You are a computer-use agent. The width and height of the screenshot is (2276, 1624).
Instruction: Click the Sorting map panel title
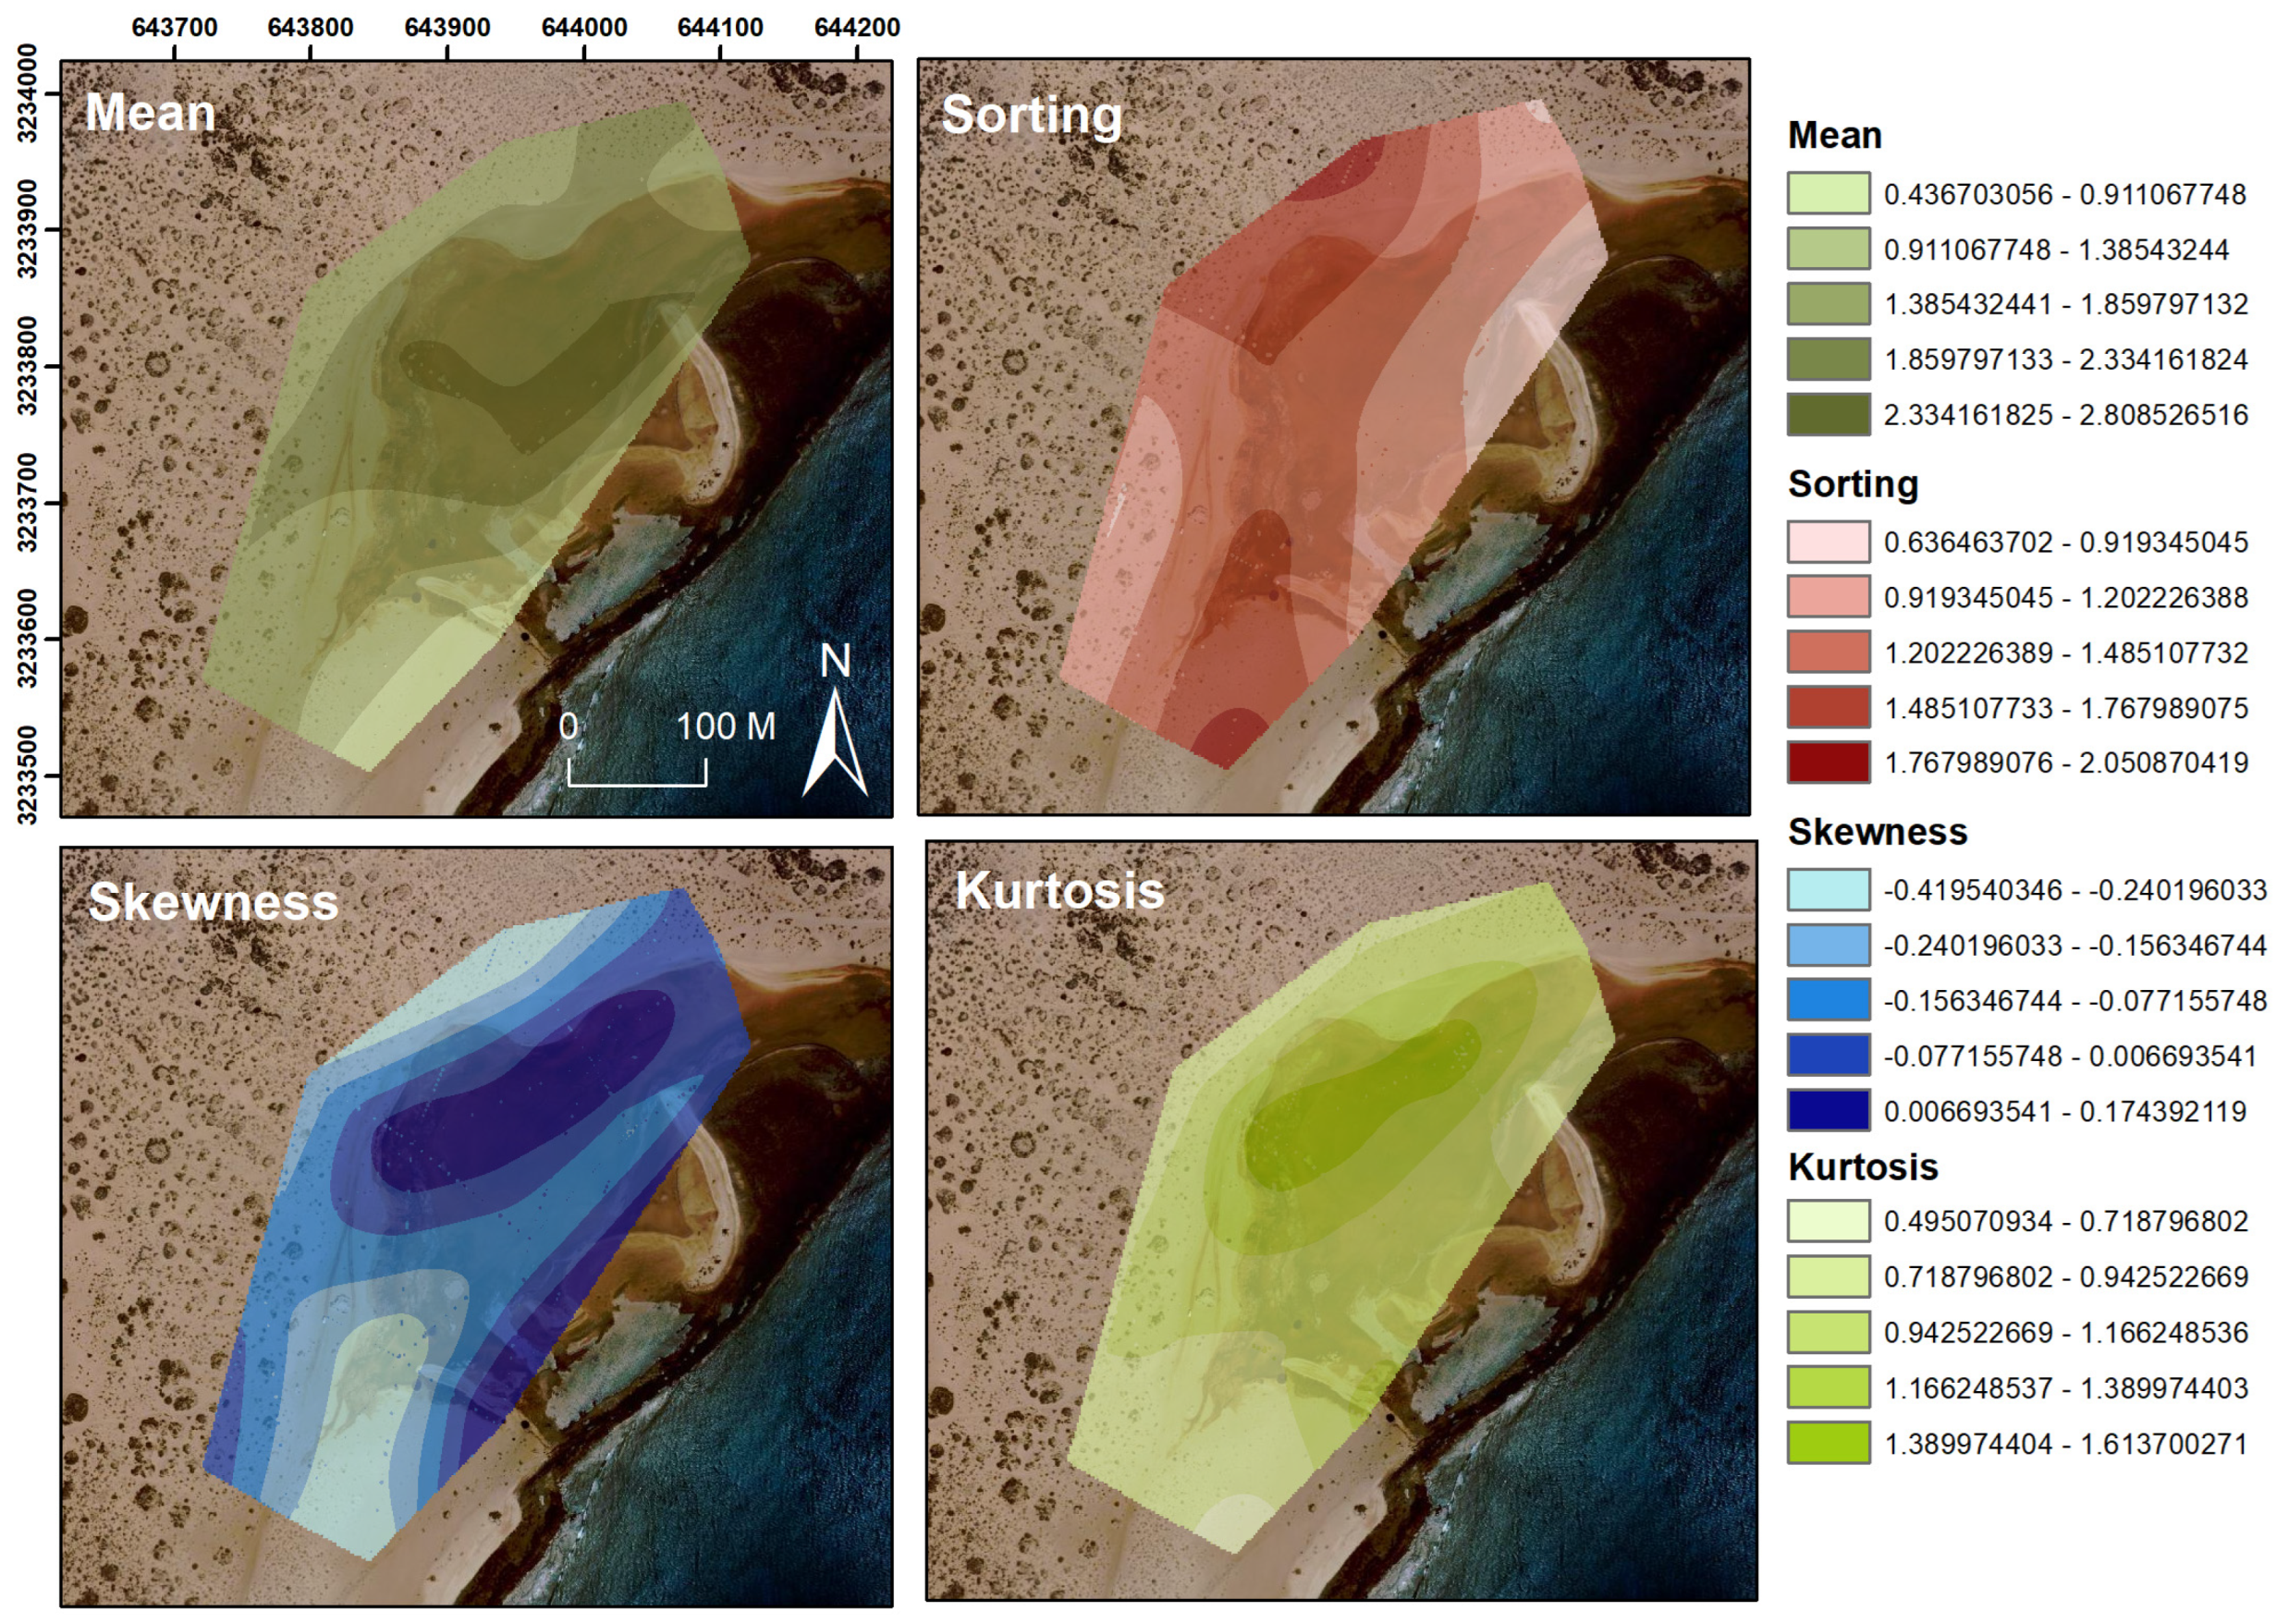(1031, 115)
